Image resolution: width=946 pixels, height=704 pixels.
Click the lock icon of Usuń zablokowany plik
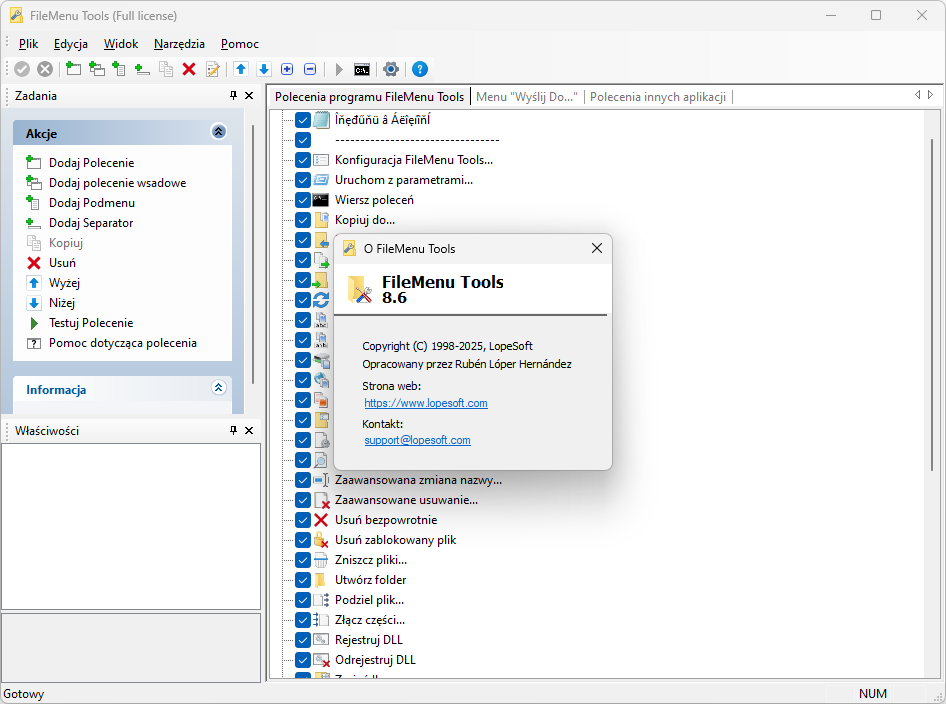(x=321, y=540)
